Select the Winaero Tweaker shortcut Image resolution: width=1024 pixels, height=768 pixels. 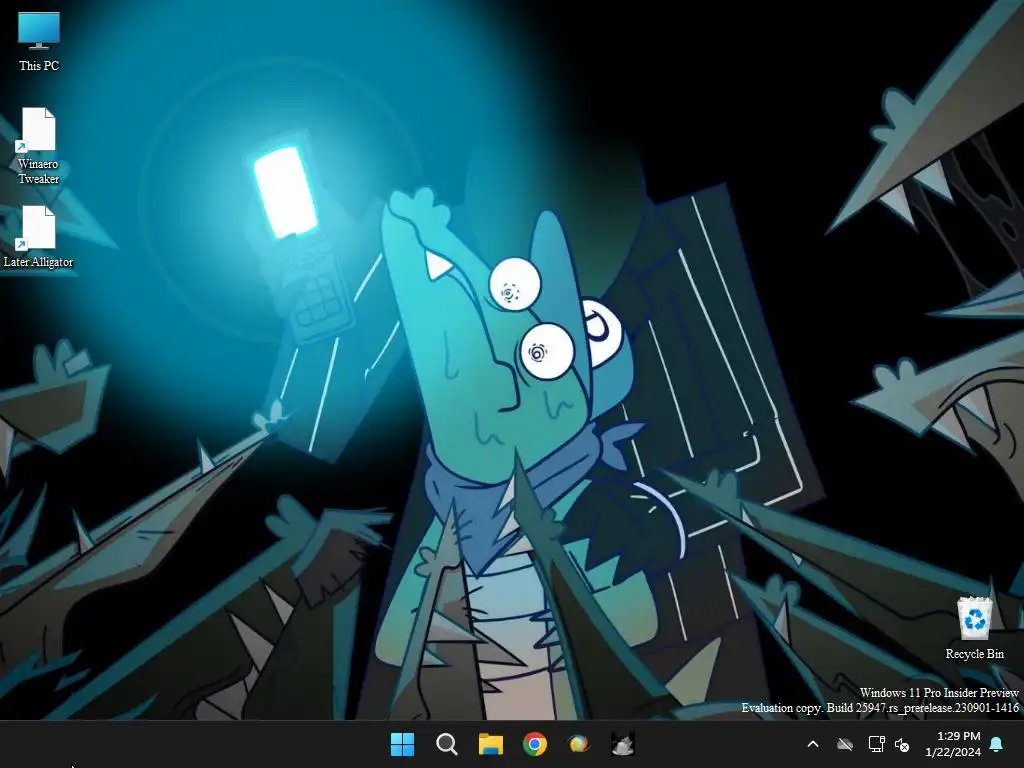click(x=39, y=146)
